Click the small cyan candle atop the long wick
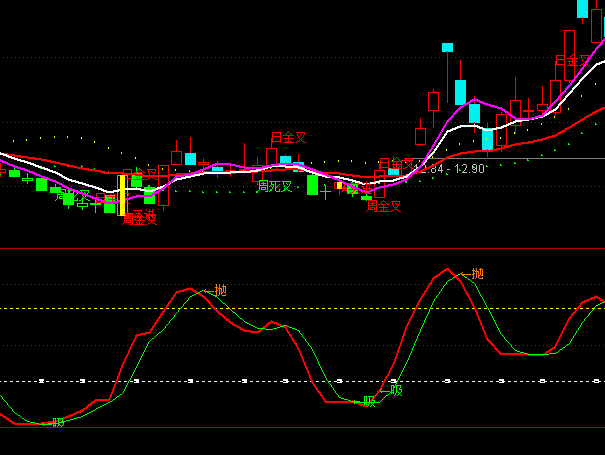 click(447, 47)
